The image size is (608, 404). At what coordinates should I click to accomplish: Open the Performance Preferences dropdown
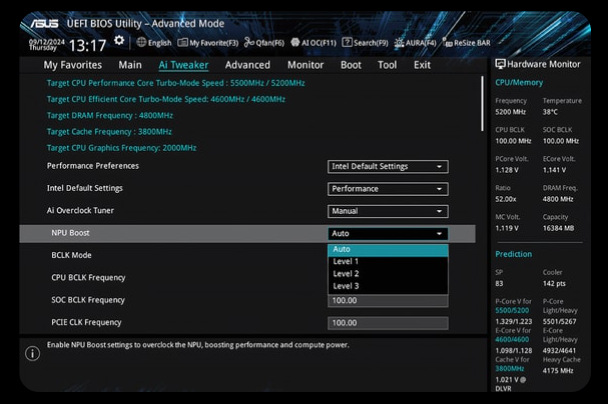point(388,166)
